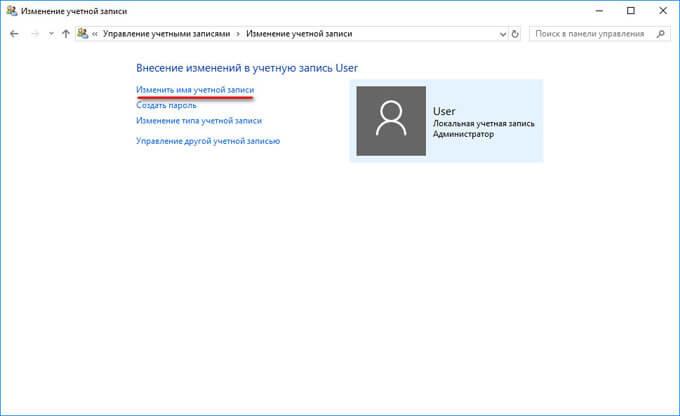This screenshot has width=680, height=416.
Task: Open "Создать пароль" link
Action: pyautogui.click(x=166, y=105)
